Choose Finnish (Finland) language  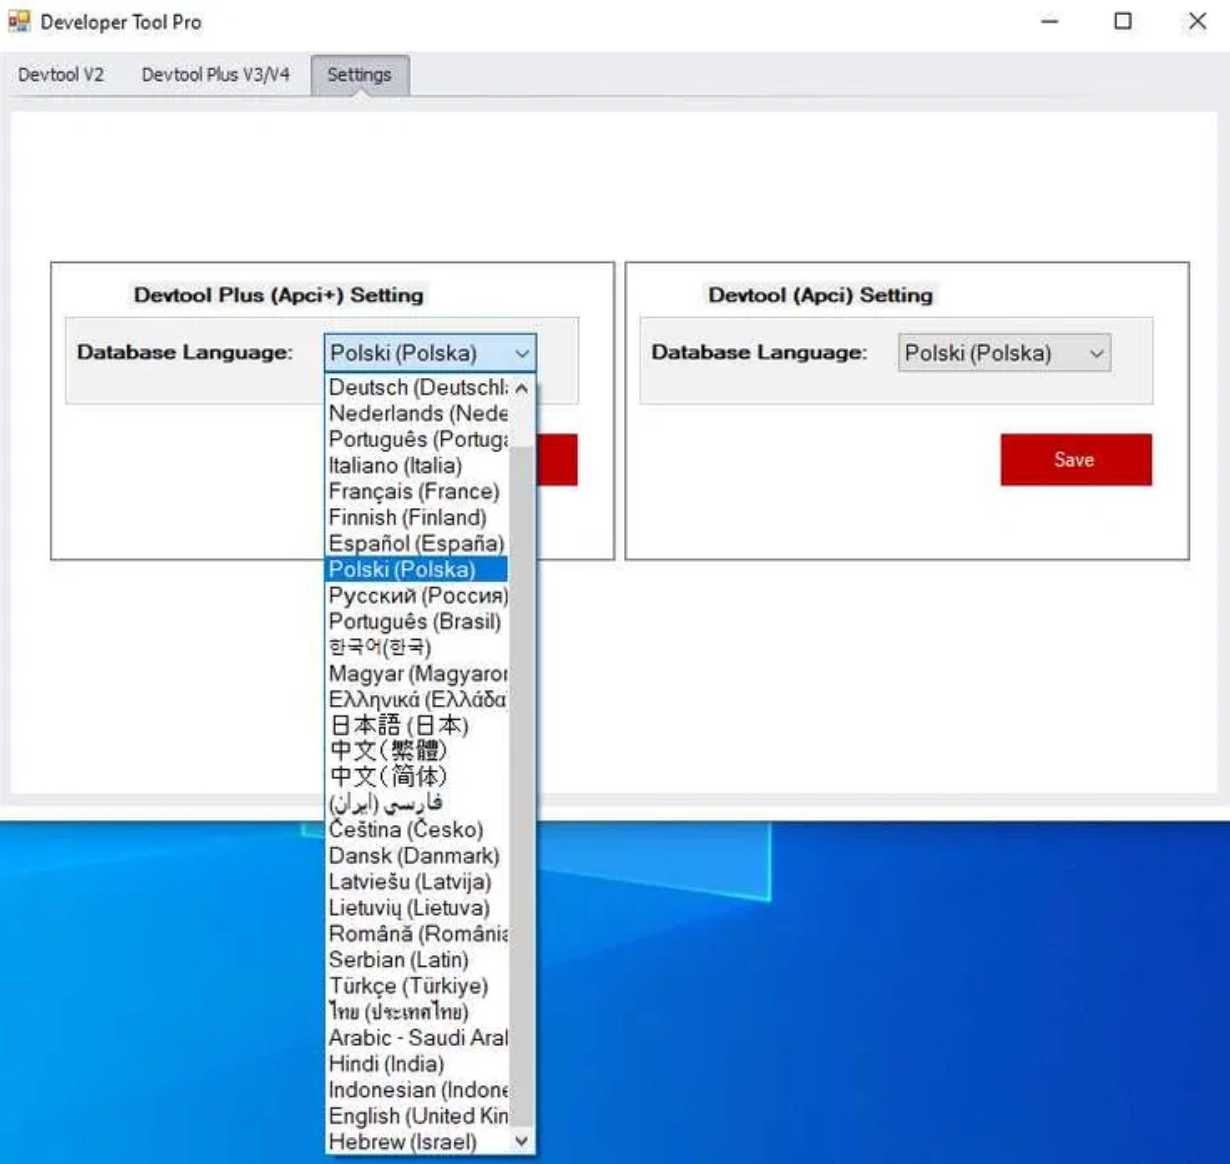418,517
